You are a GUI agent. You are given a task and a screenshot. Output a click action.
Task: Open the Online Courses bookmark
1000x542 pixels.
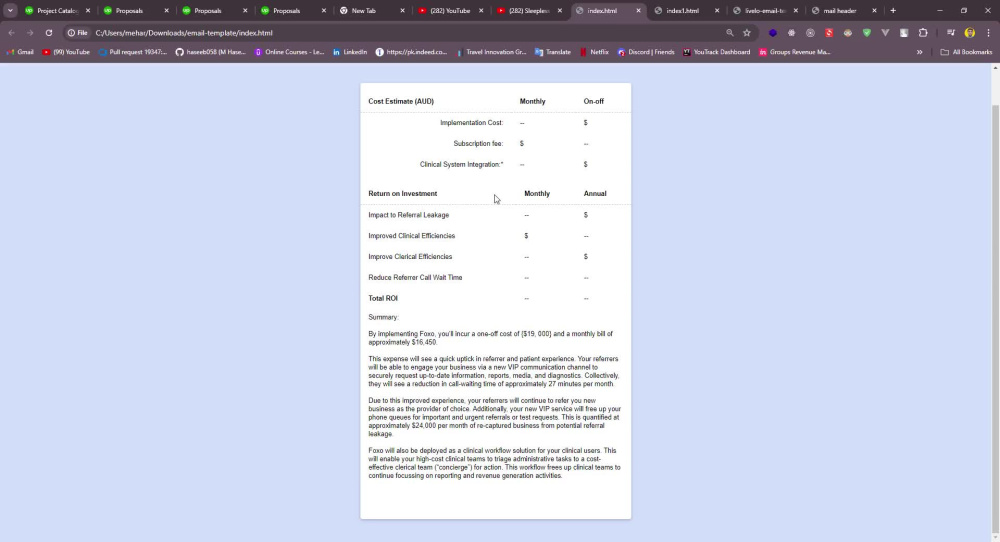290,52
